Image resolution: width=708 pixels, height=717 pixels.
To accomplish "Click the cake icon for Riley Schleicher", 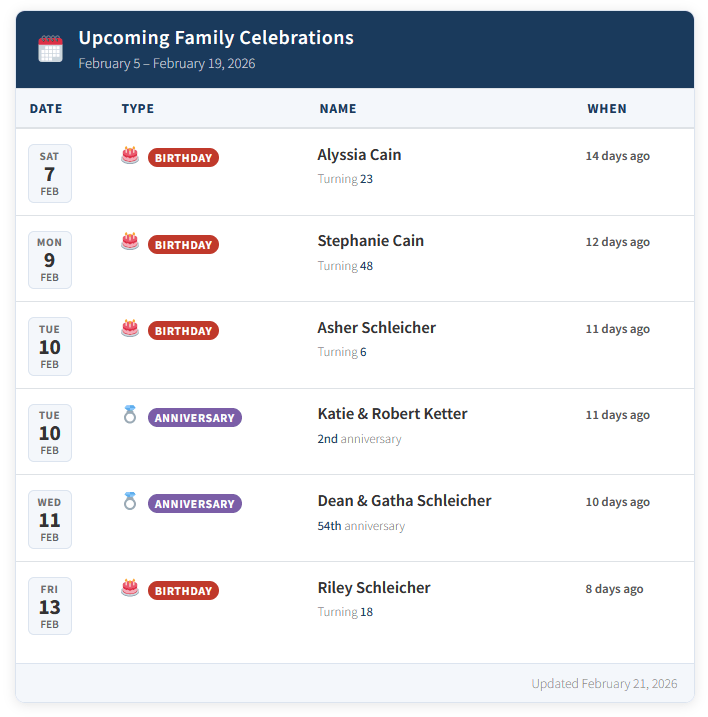I will pos(130,588).
